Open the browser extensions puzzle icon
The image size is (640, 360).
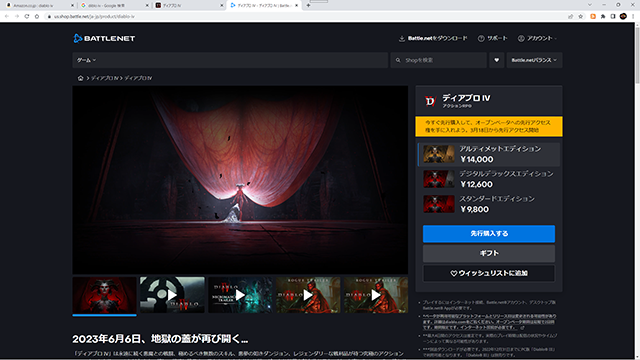[603, 16]
